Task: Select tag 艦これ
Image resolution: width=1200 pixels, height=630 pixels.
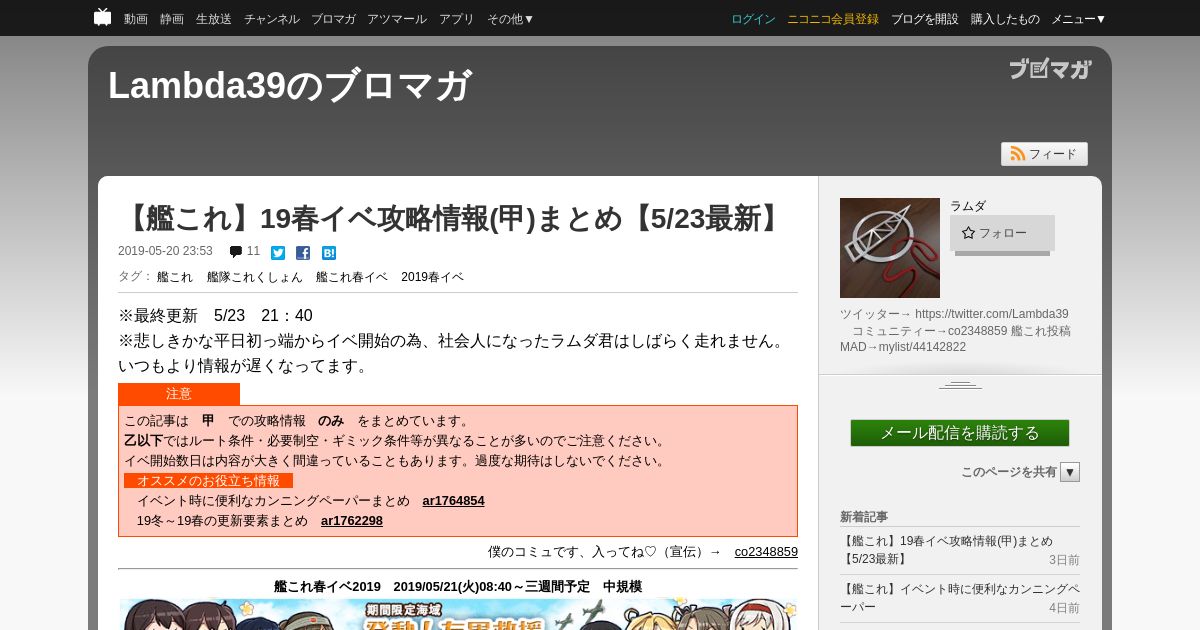Action: point(175,277)
